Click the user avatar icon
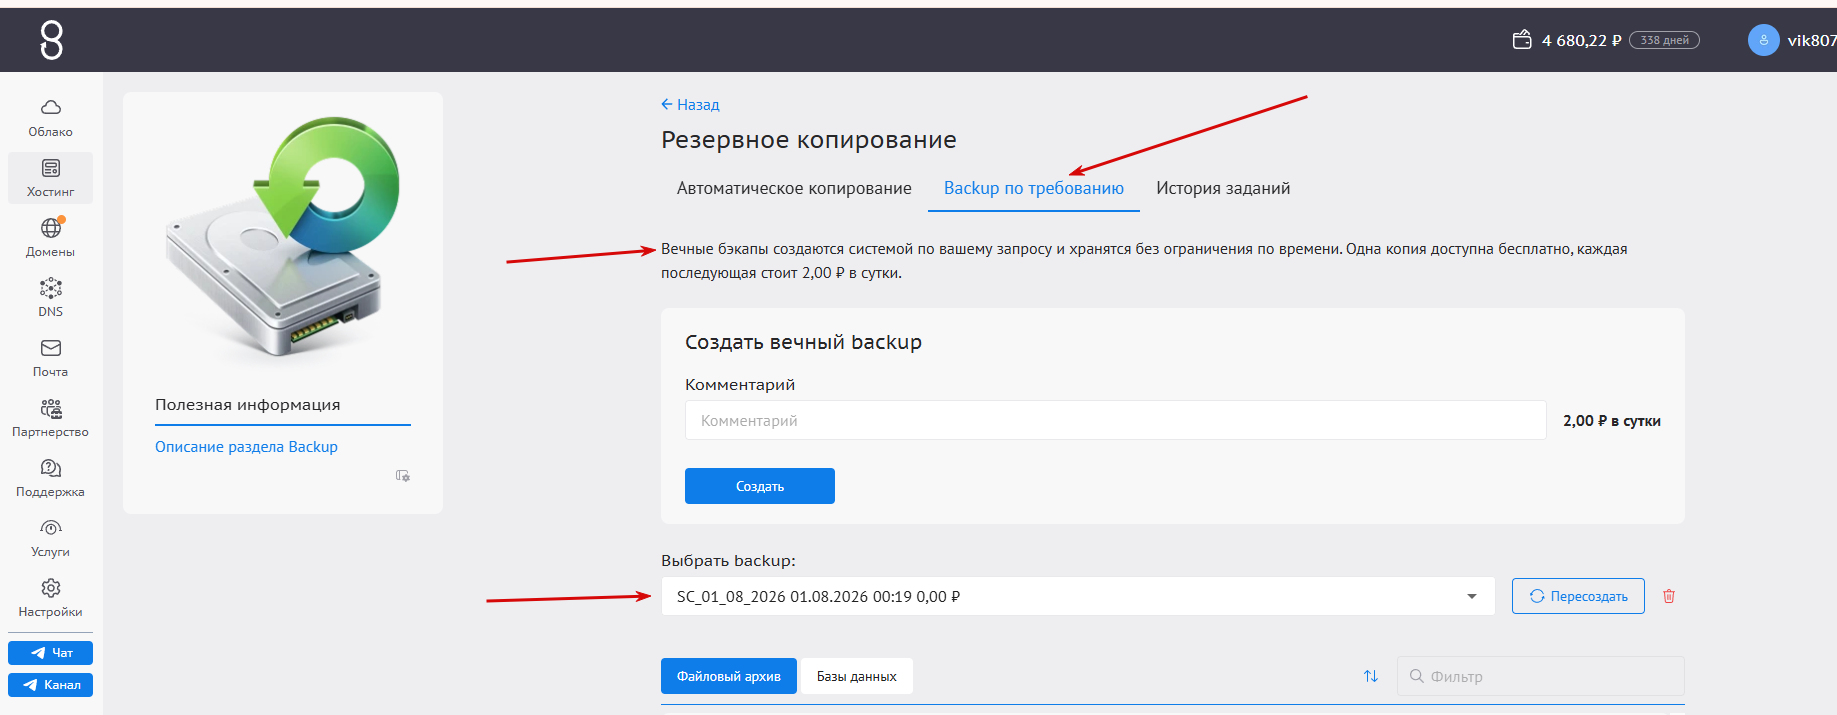Viewport: 1837px width, 715px height. [1764, 40]
